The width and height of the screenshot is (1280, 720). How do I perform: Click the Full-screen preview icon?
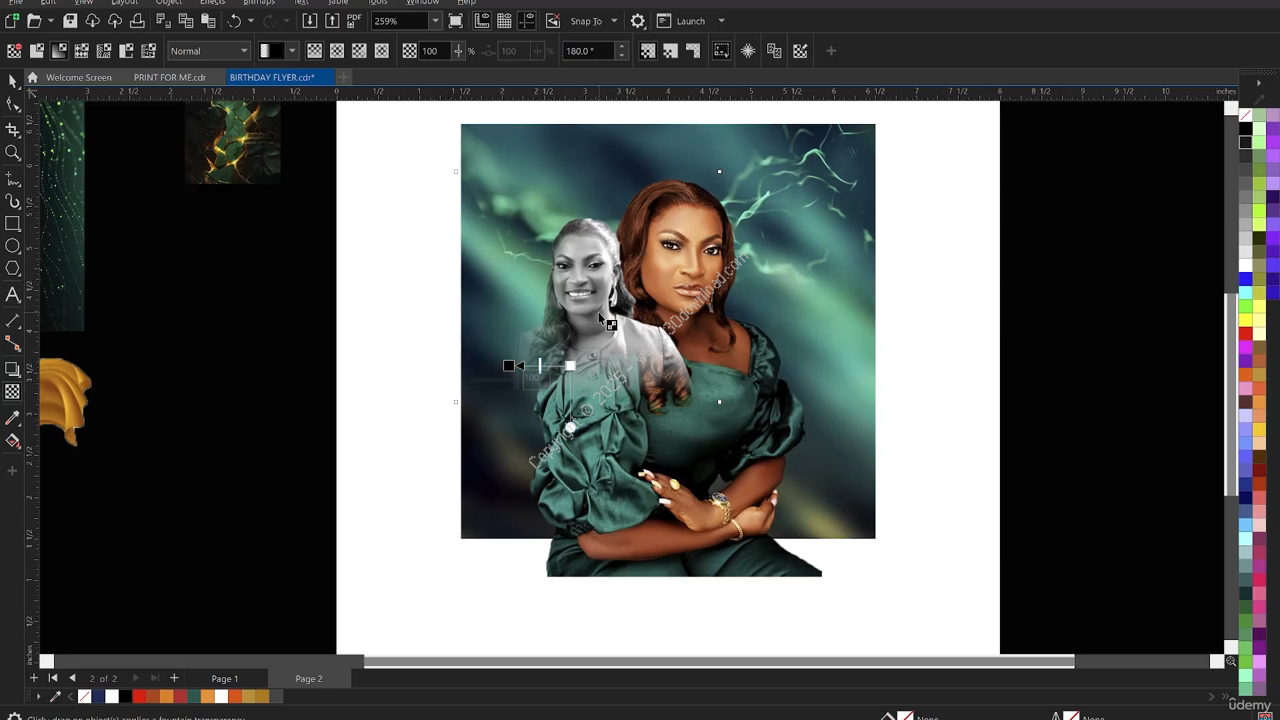click(456, 21)
